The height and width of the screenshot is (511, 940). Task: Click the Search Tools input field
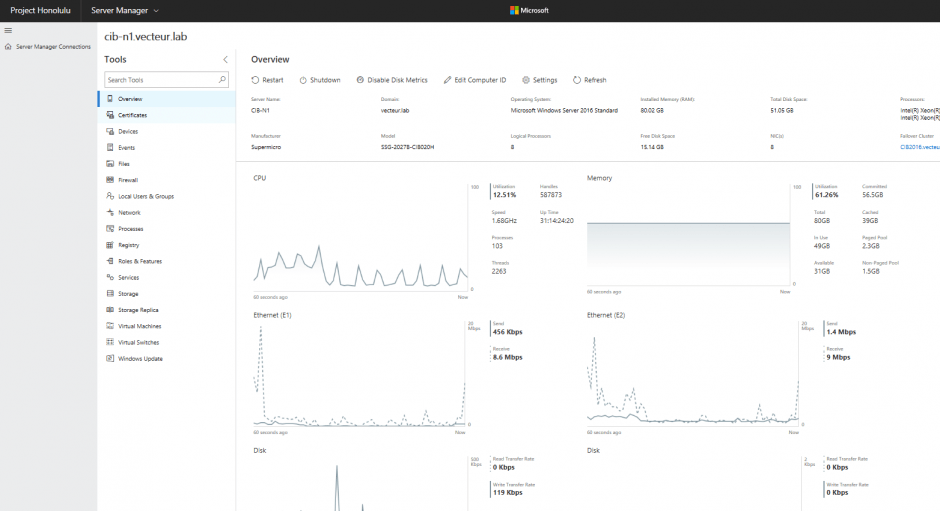[x=160, y=80]
